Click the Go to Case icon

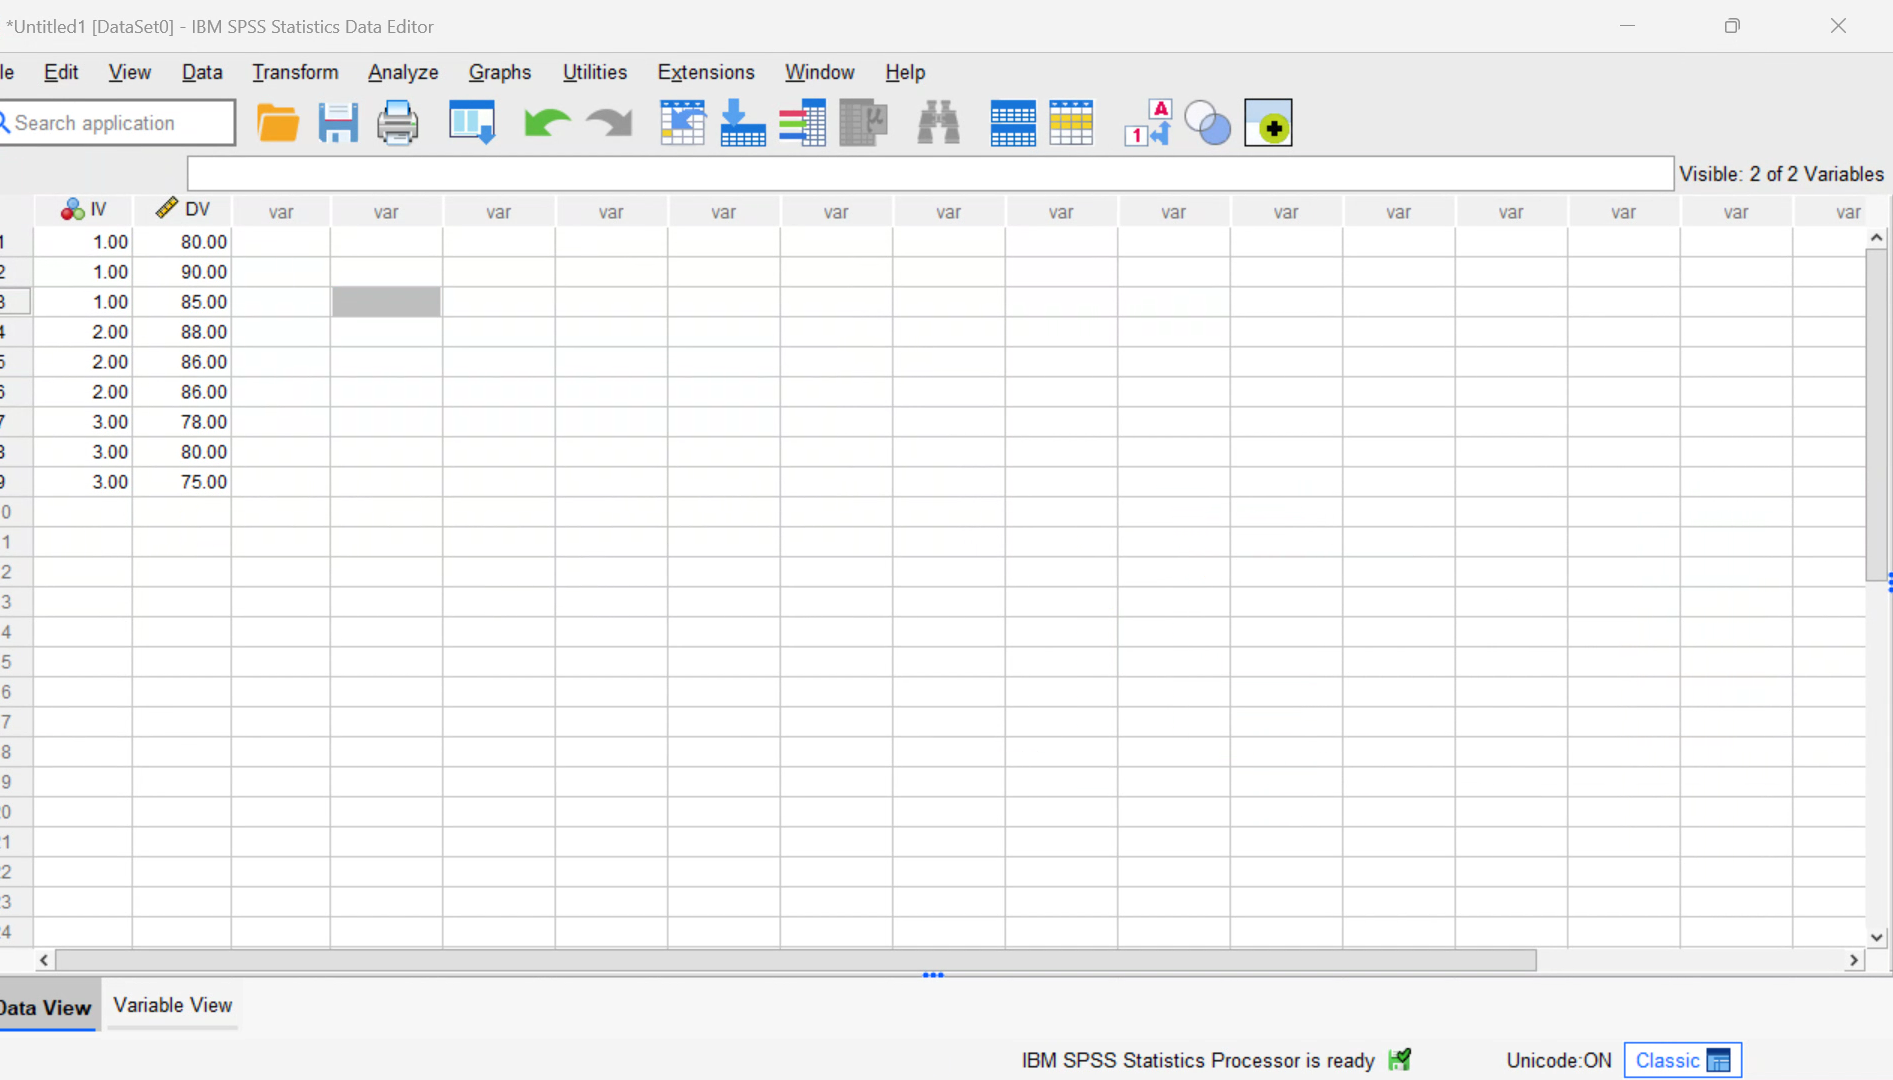pyautogui.click(x=683, y=123)
